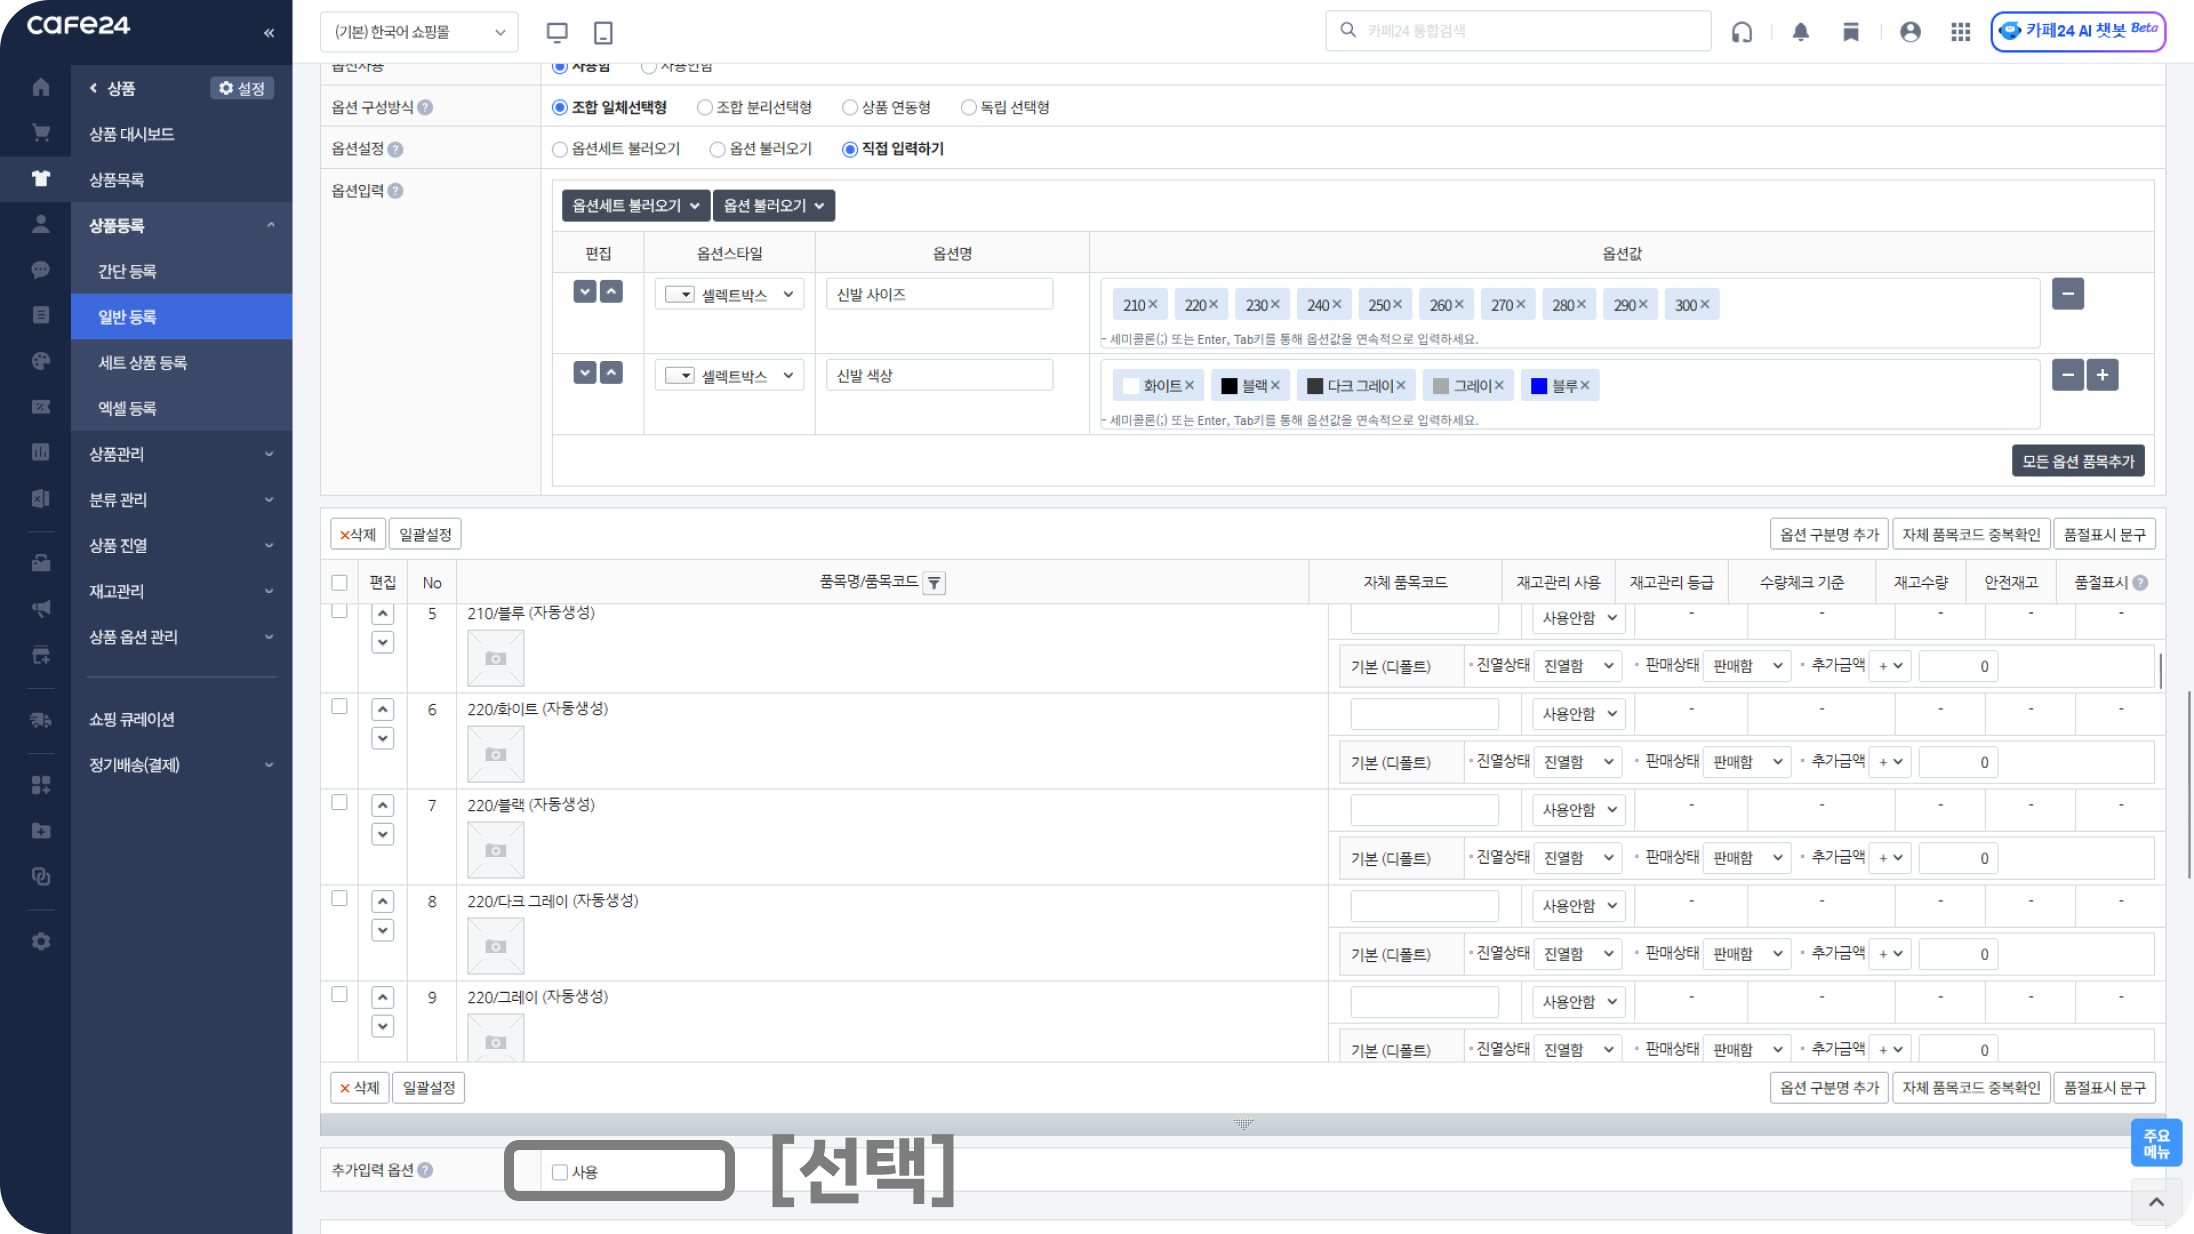Click the bookmark icon in header
The width and height of the screenshot is (2194, 1234).
[1851, 32]
